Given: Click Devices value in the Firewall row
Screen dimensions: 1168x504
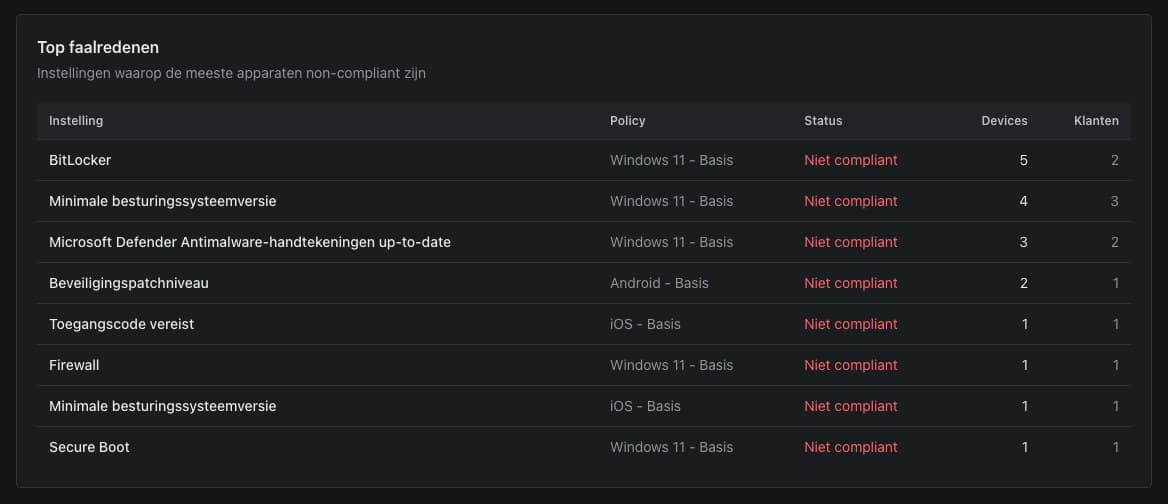Looking at the screenshot, I should point(1024,365).
